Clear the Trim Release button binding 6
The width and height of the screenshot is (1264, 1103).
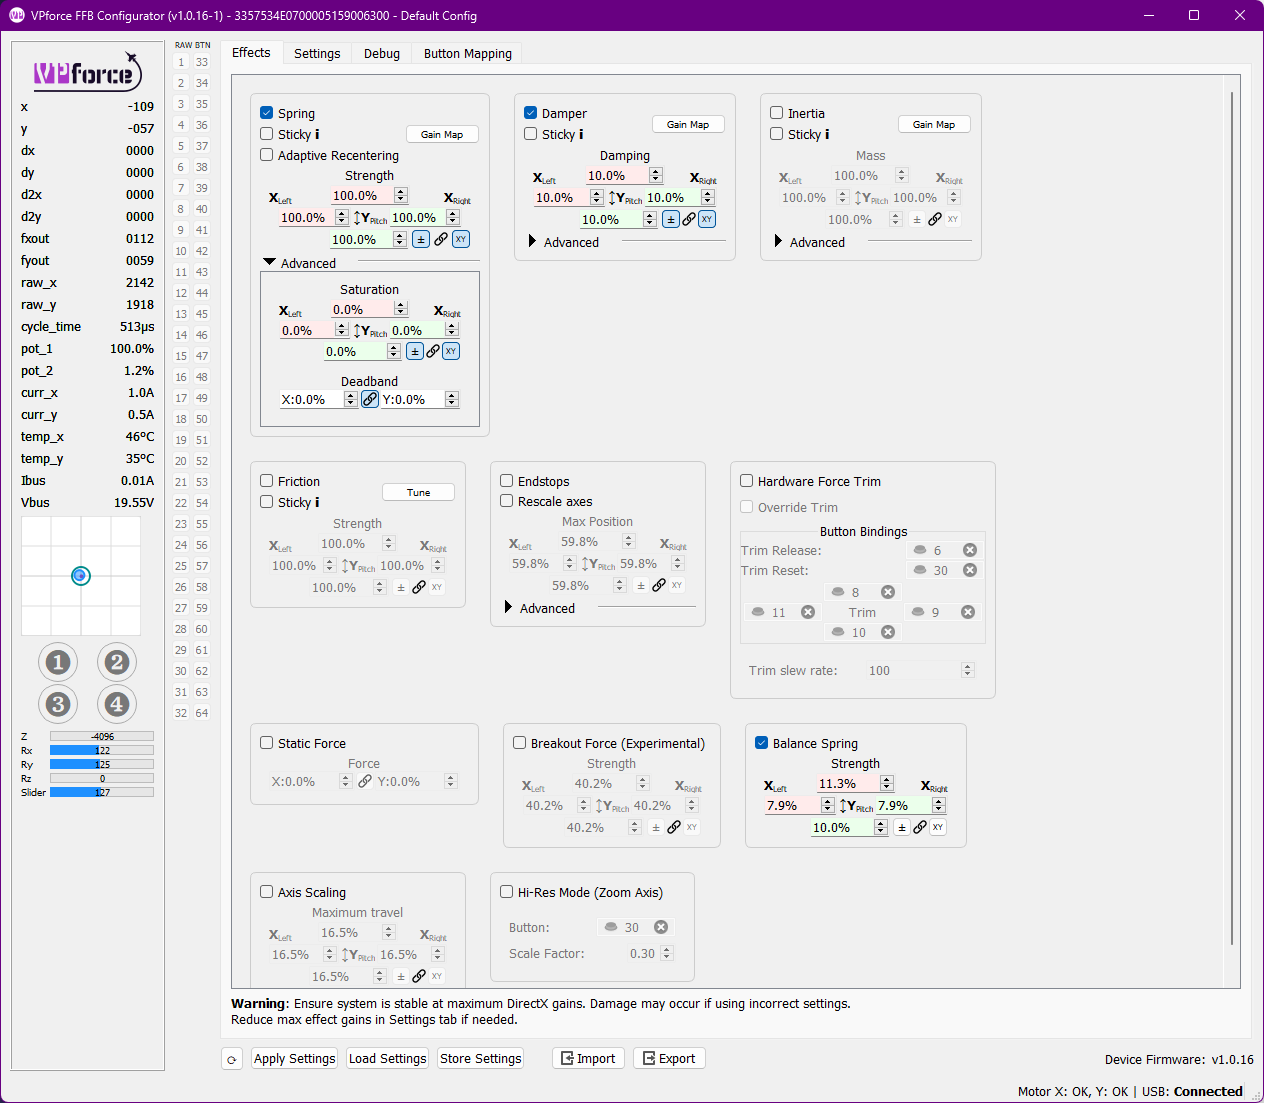(x=969, y=550)
